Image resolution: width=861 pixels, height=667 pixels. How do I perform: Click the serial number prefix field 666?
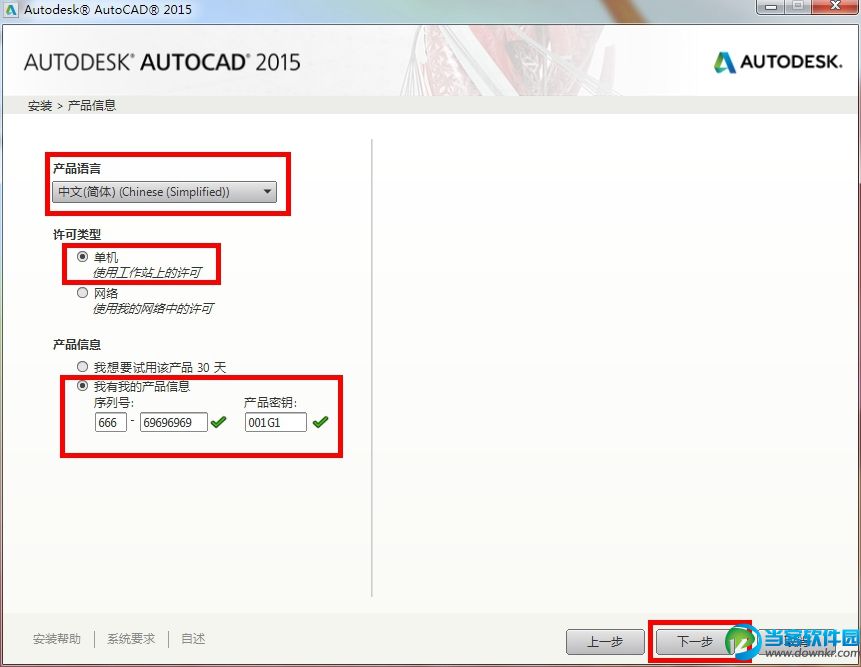coord(110,422)
